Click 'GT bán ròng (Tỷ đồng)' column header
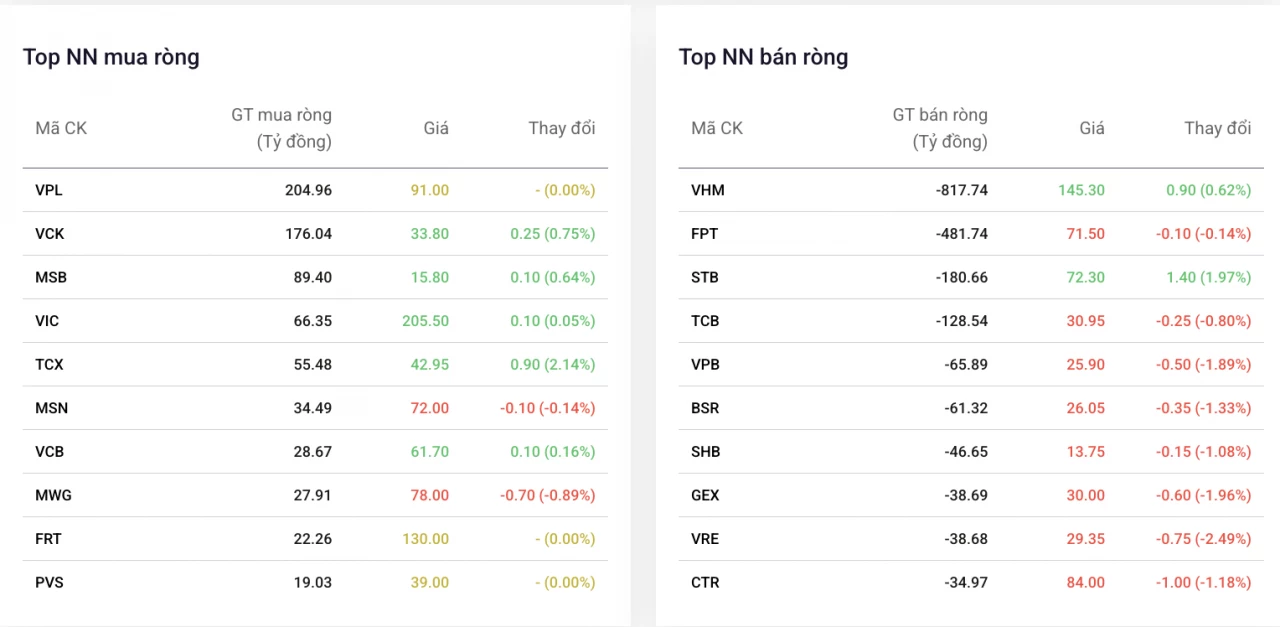The image size is (1280, 627). point(940,128)
